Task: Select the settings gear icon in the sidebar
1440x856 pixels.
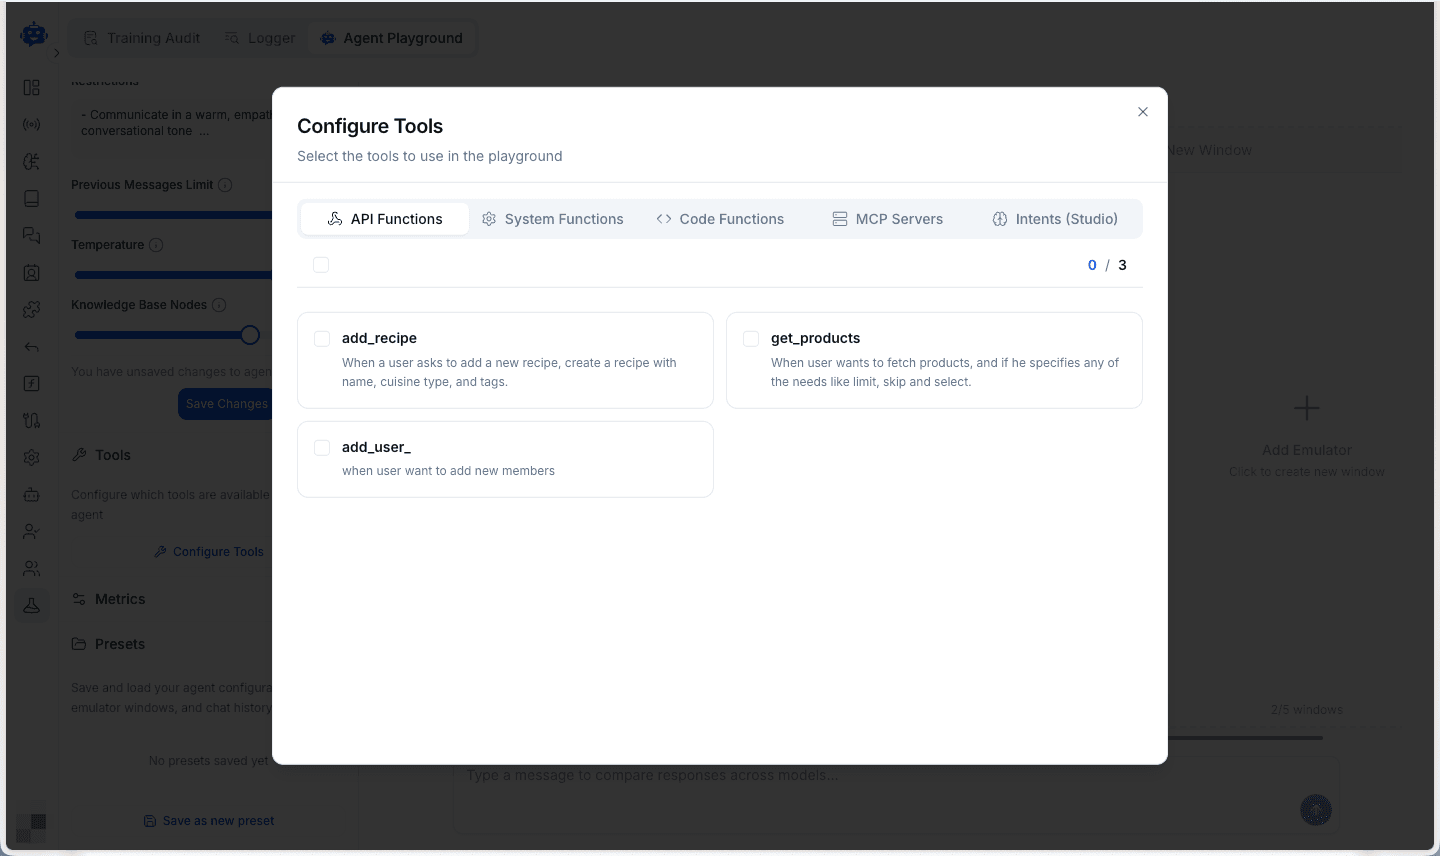Action: click(31, 457)
